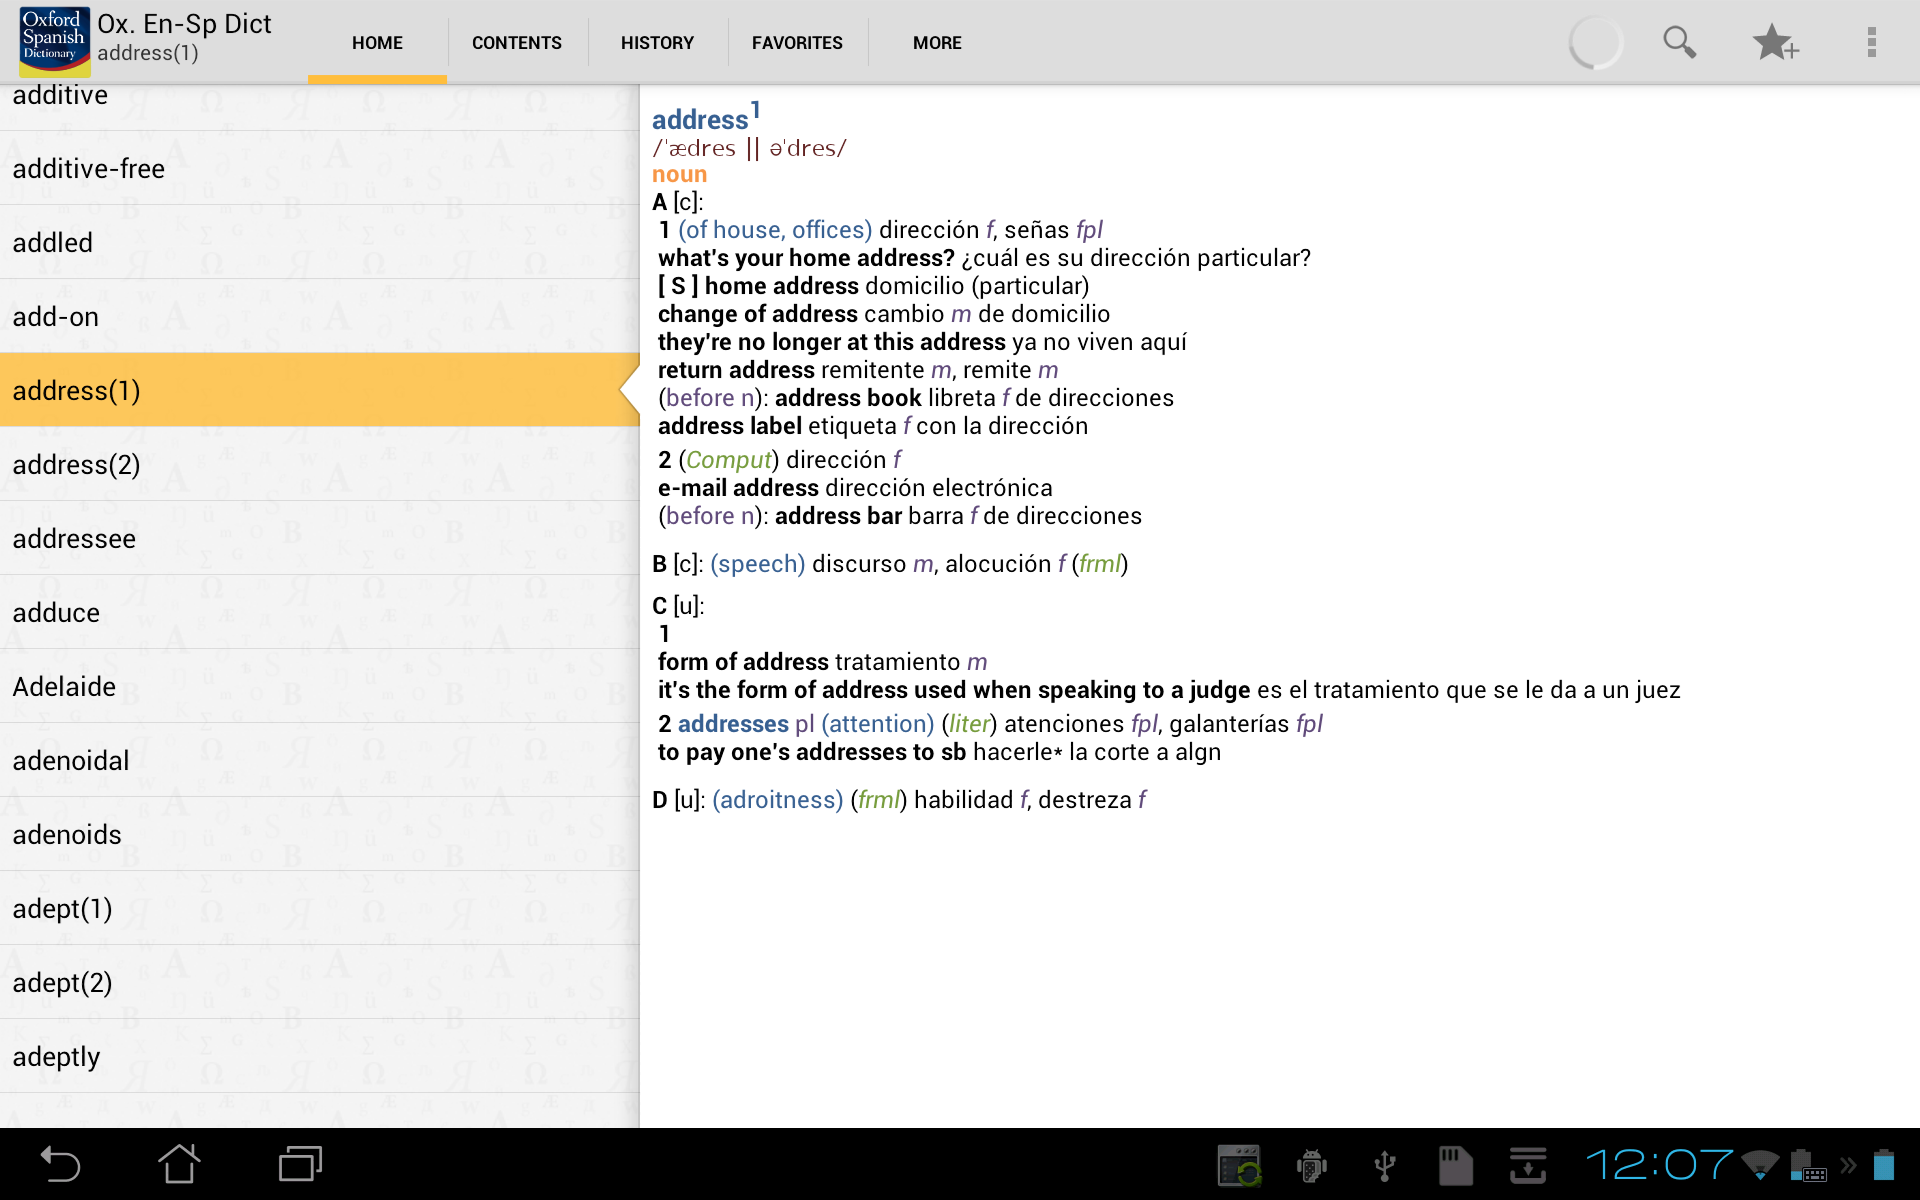Tap the USB connection status icon
Image resolution: width=1920 pixels, height=1200 pixels.
tap(1384, 1164)
